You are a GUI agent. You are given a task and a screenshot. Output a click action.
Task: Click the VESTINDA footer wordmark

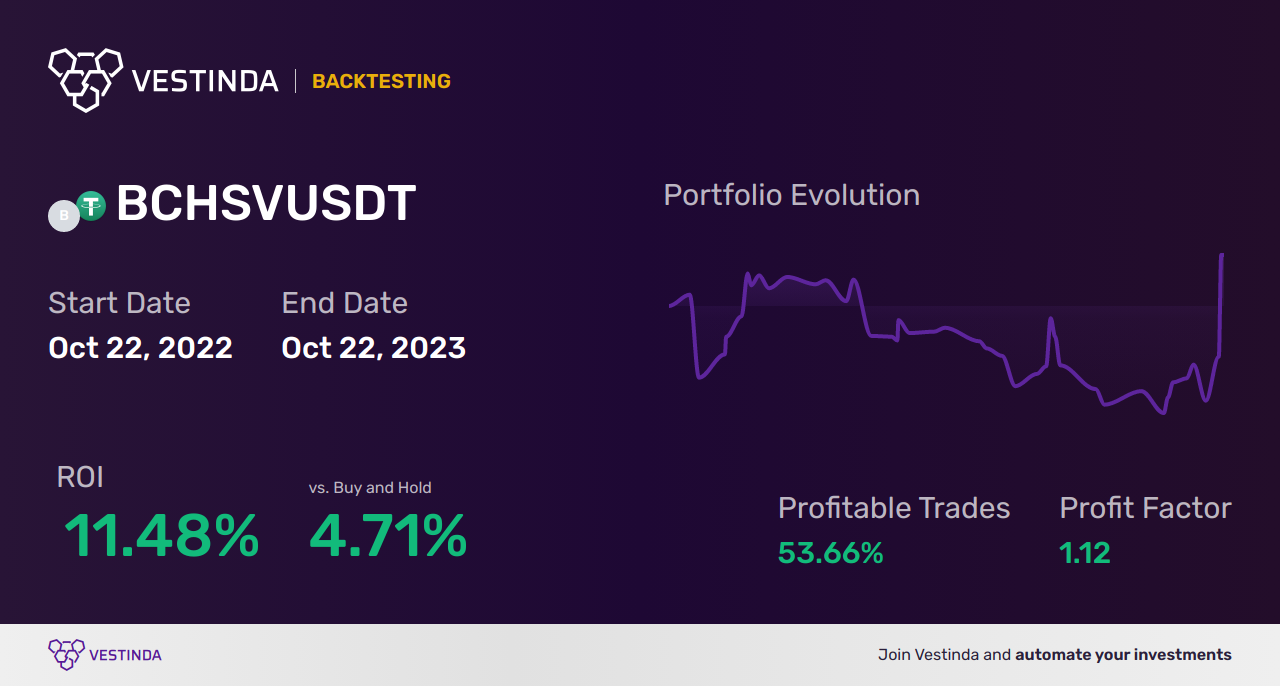click(x=125, y=655)
